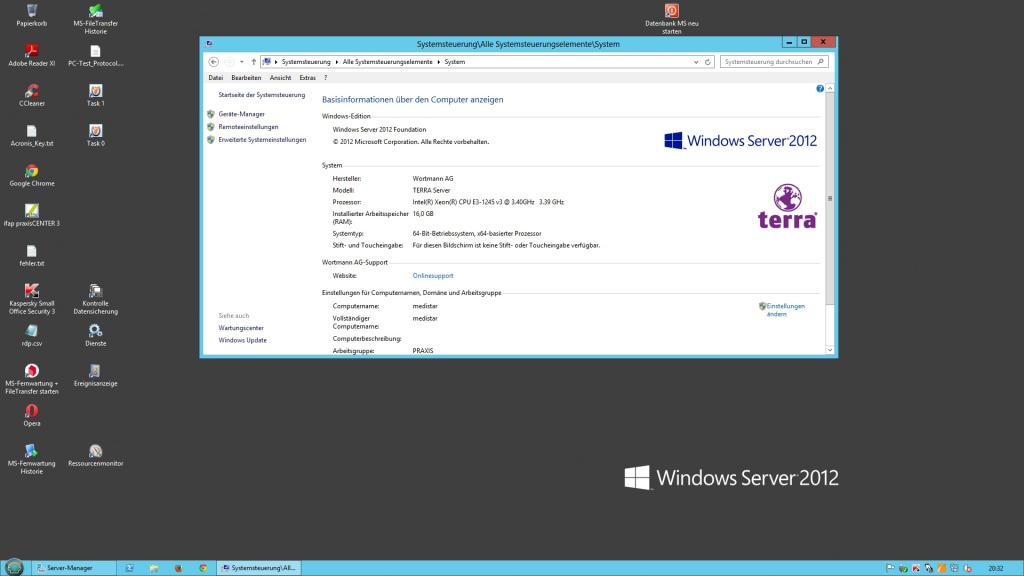
Task: Launch CCleaner from the desktop
Action: [x=31, y=95]
